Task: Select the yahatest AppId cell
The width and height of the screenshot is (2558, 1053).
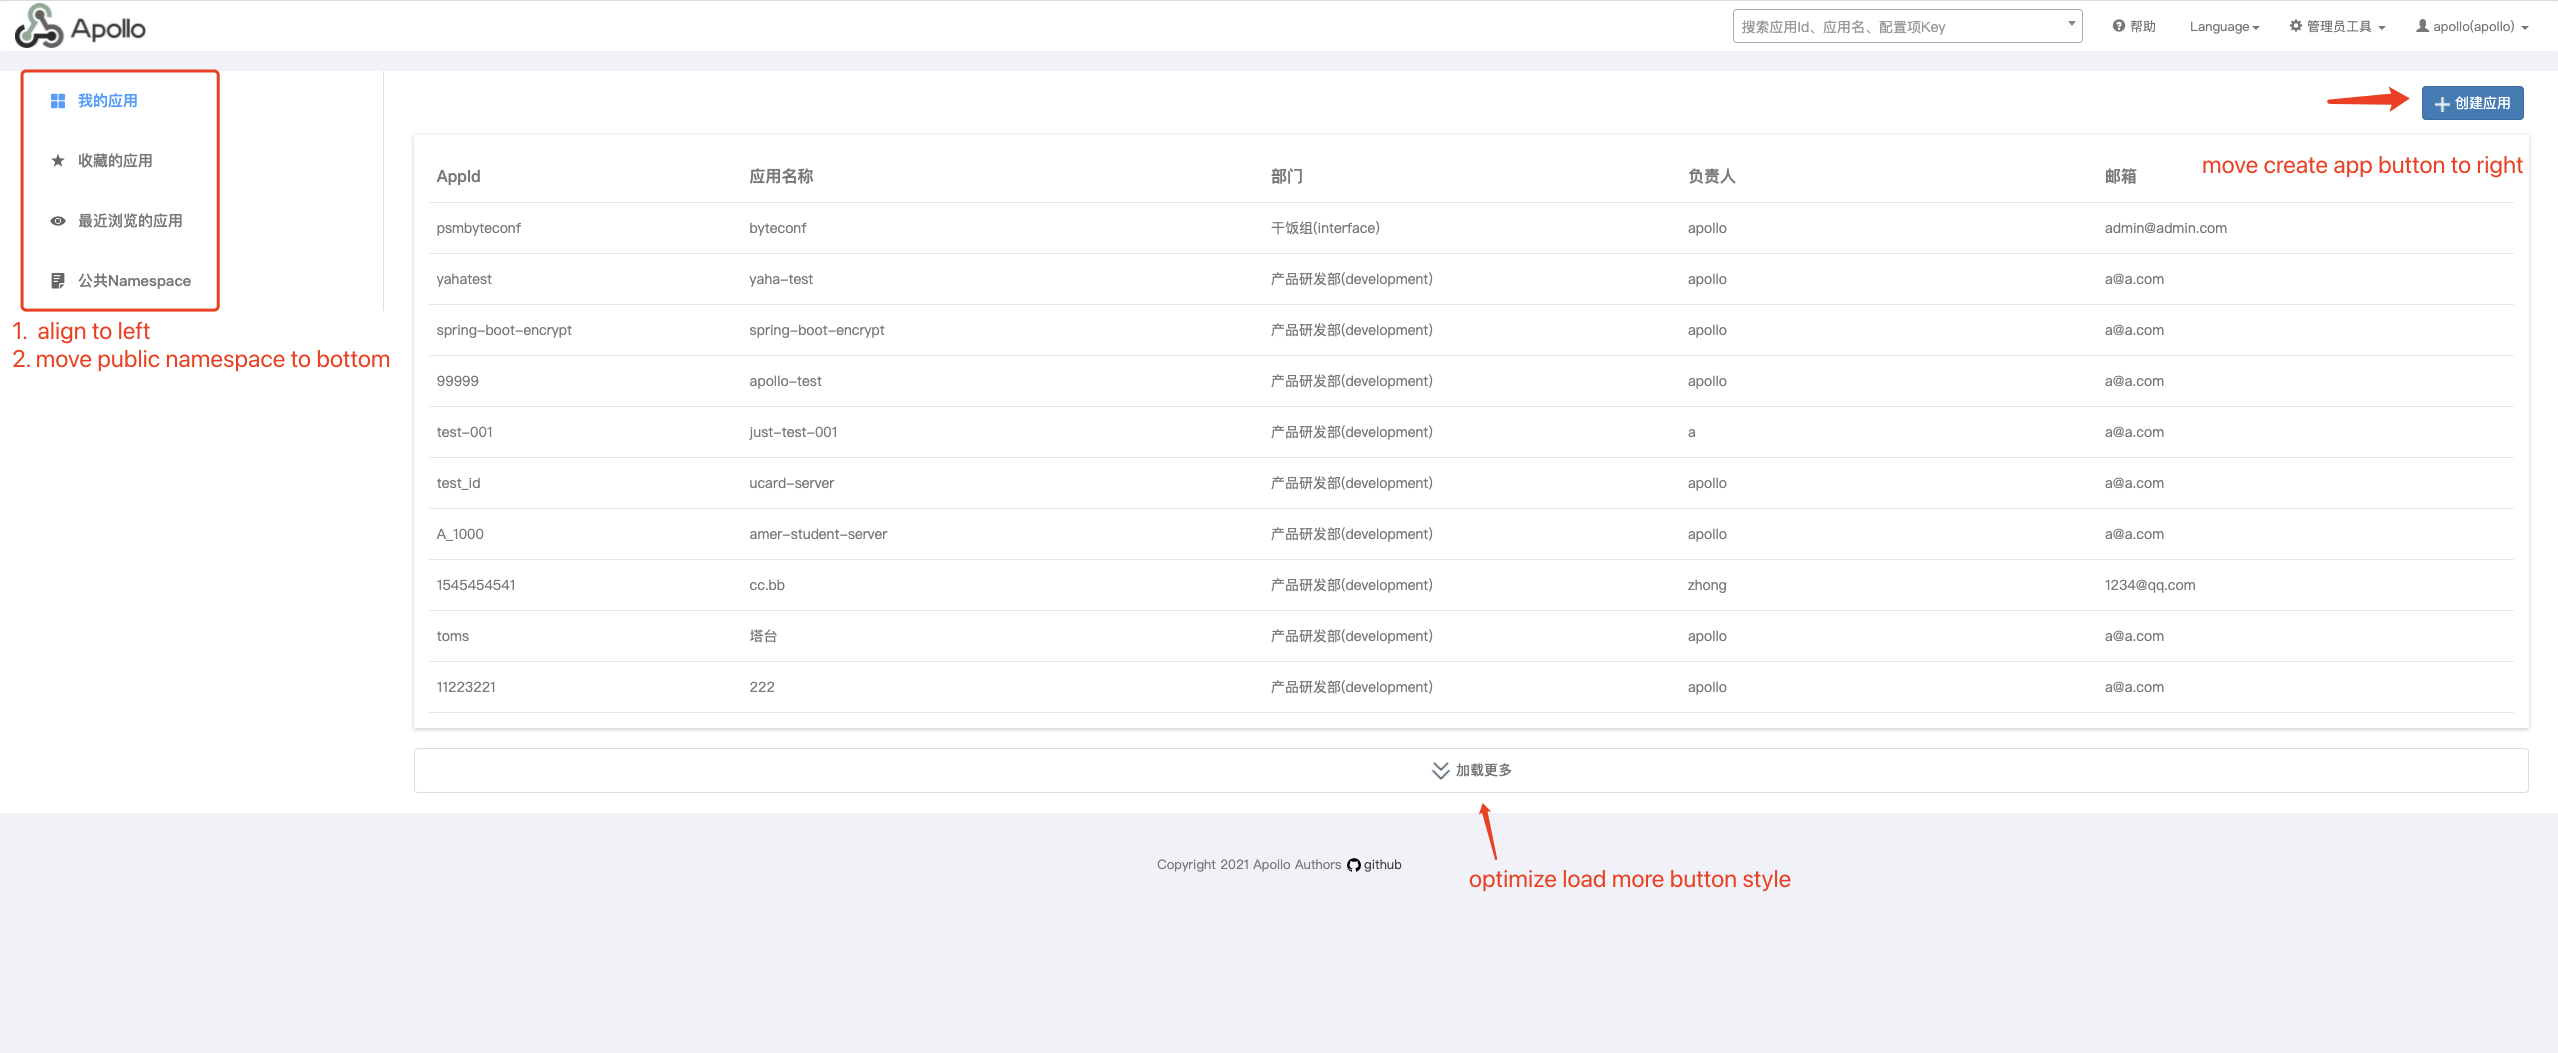Action: [x=464, y=279]
